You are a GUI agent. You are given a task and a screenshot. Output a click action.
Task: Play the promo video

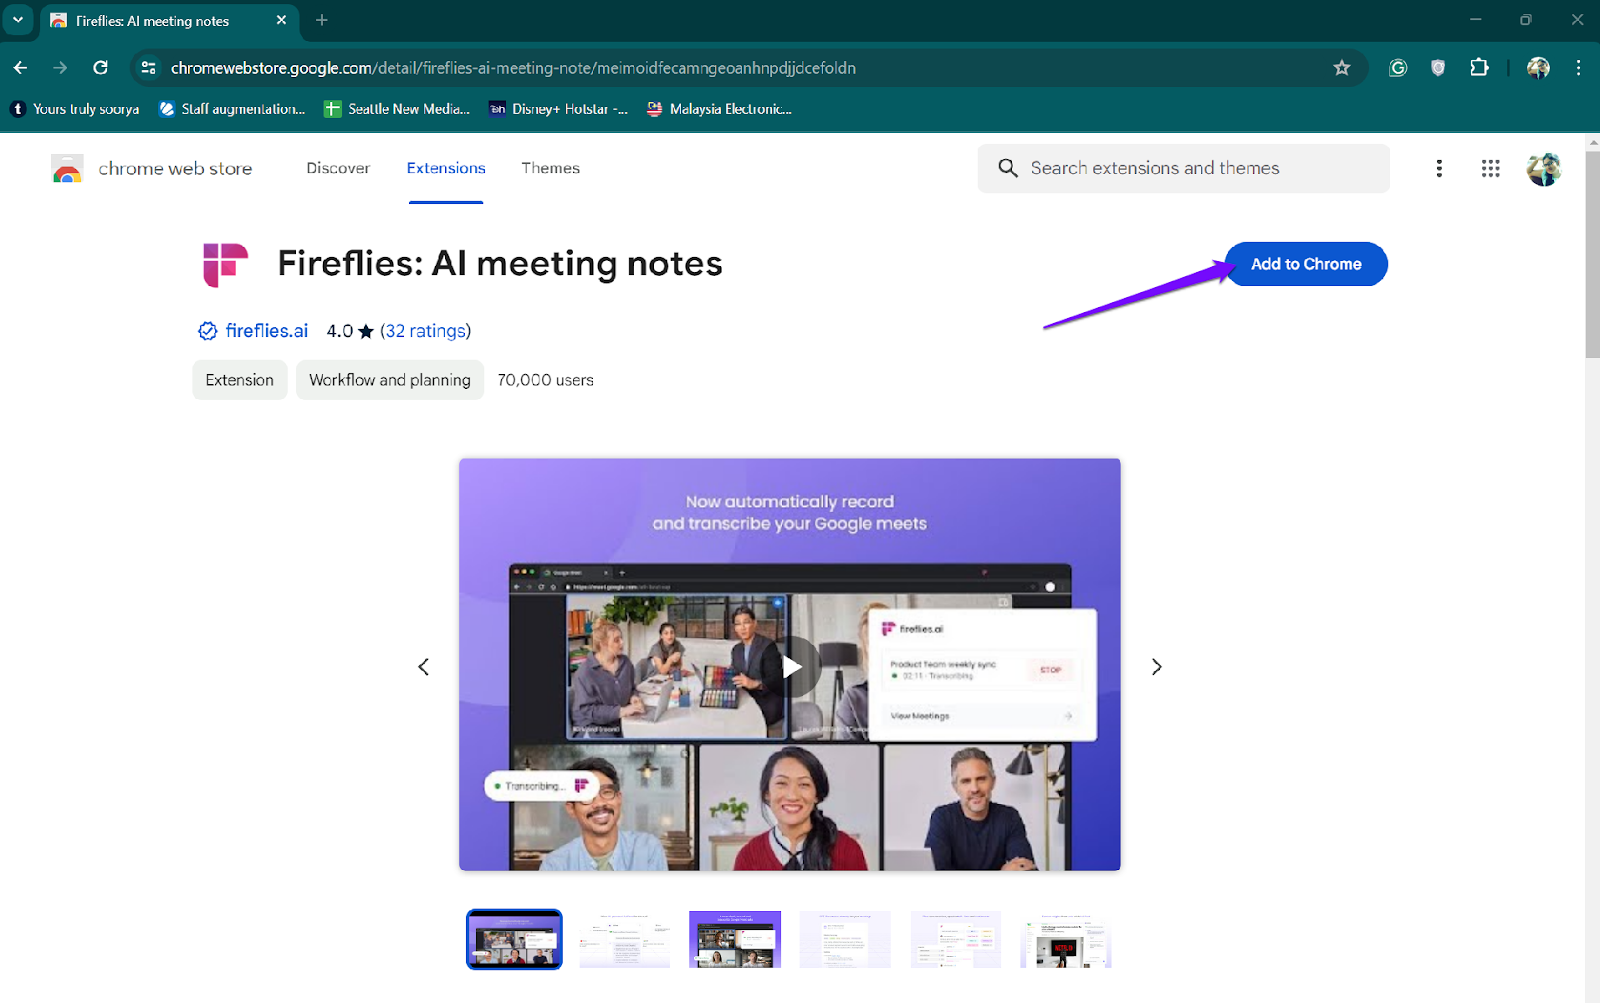tap(791, 666)
